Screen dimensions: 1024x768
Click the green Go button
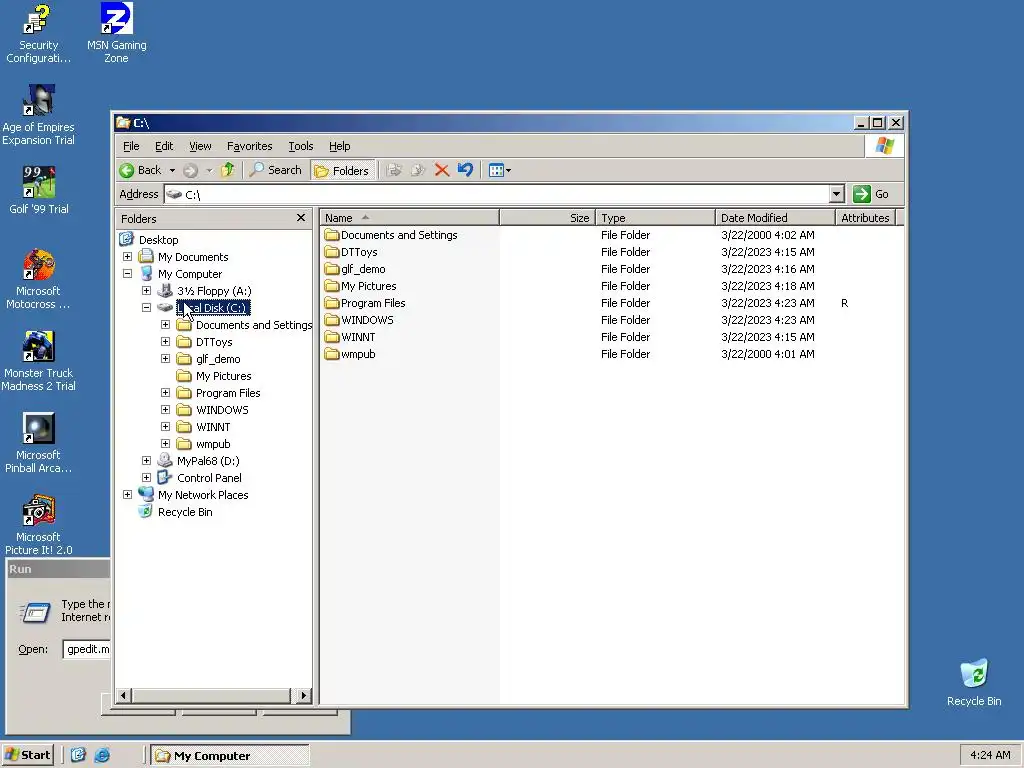(872, 194)
